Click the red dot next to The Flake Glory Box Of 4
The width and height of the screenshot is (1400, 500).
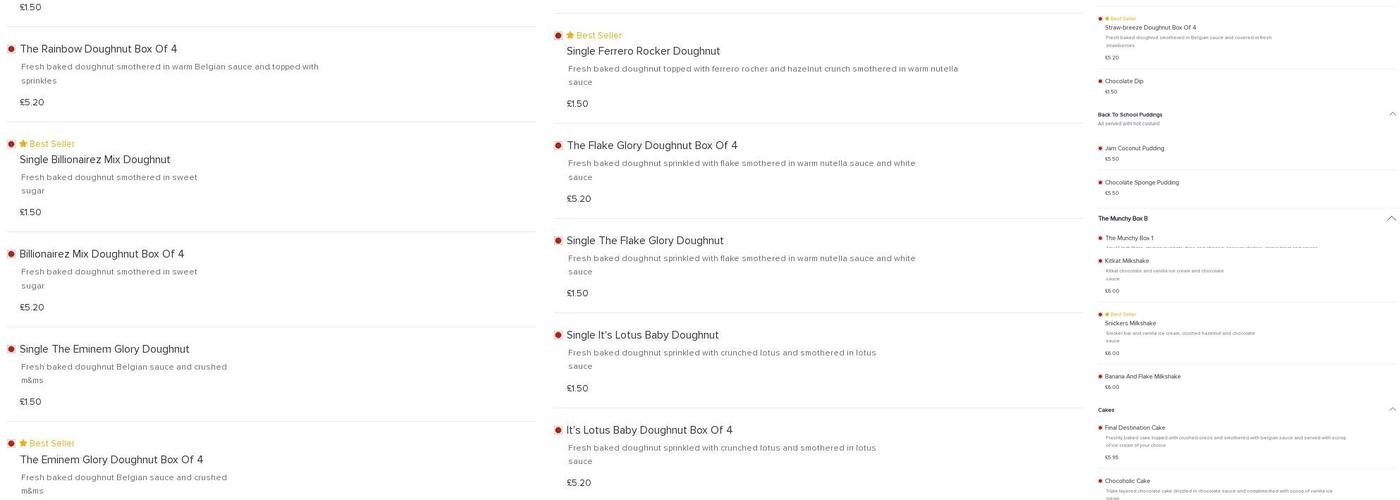558,146
